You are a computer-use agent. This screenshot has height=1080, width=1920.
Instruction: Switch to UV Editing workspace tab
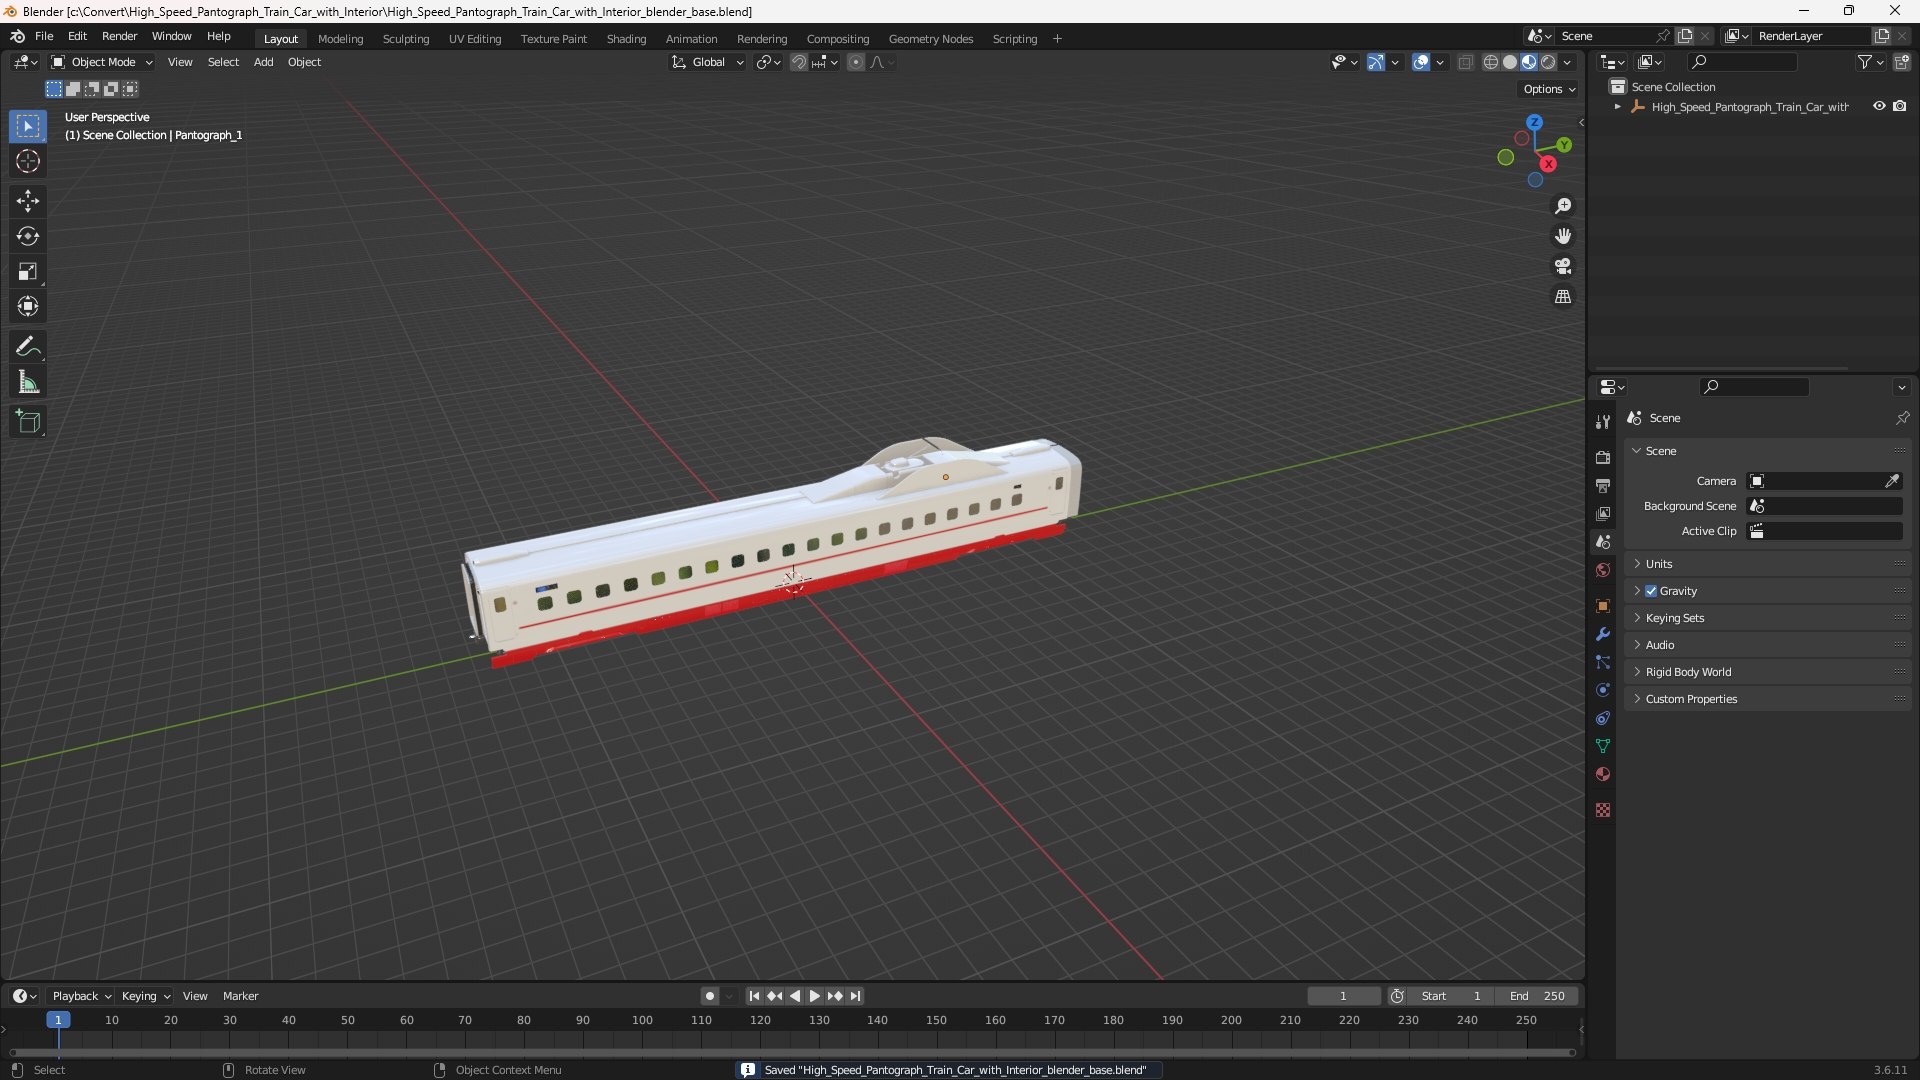tap(474, 39)
